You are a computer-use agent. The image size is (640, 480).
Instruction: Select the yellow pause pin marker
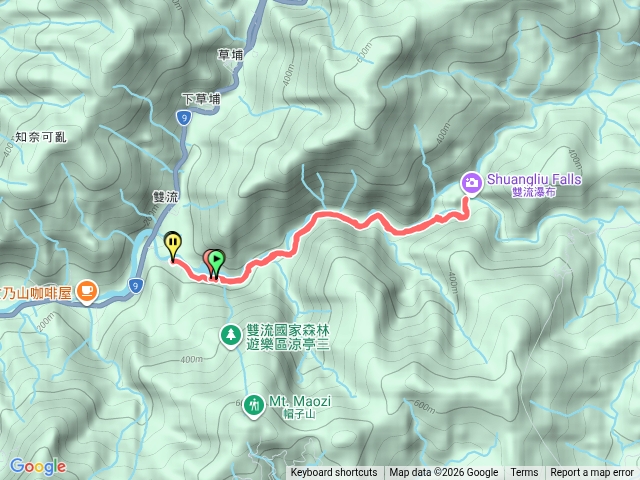coord(173,245)
